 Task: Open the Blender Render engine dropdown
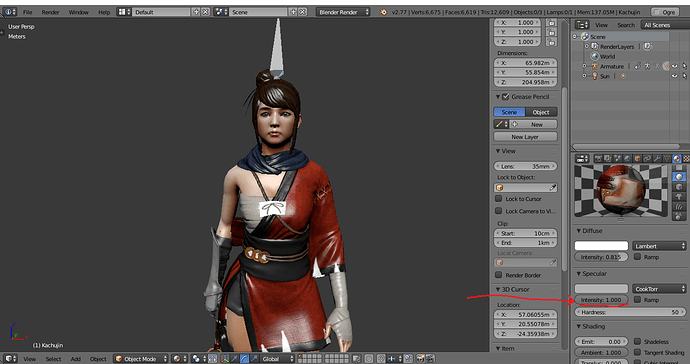343,12
